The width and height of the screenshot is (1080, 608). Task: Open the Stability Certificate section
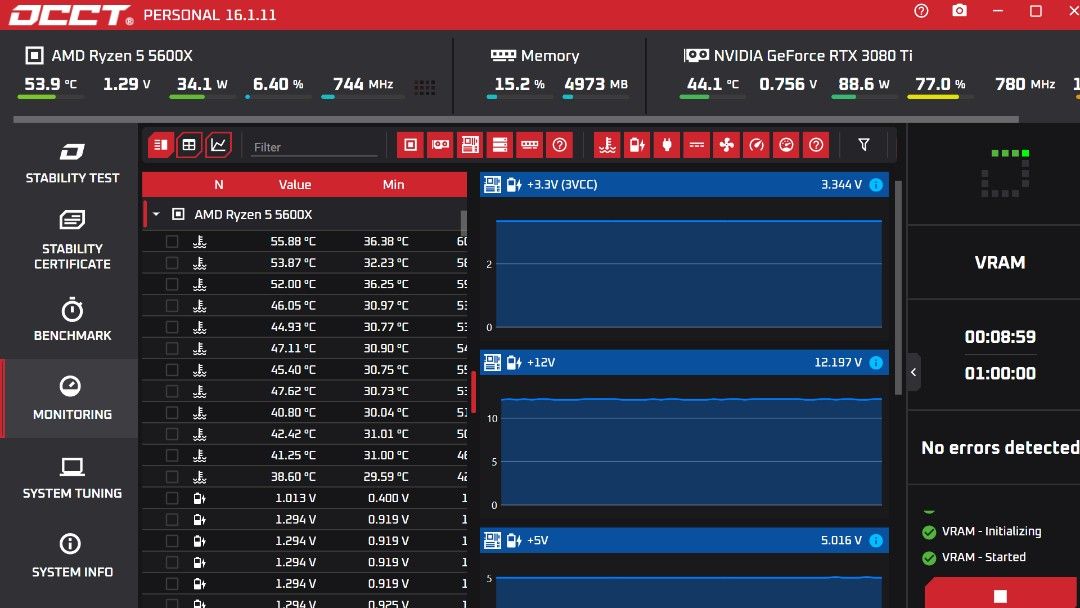point(72,240)
